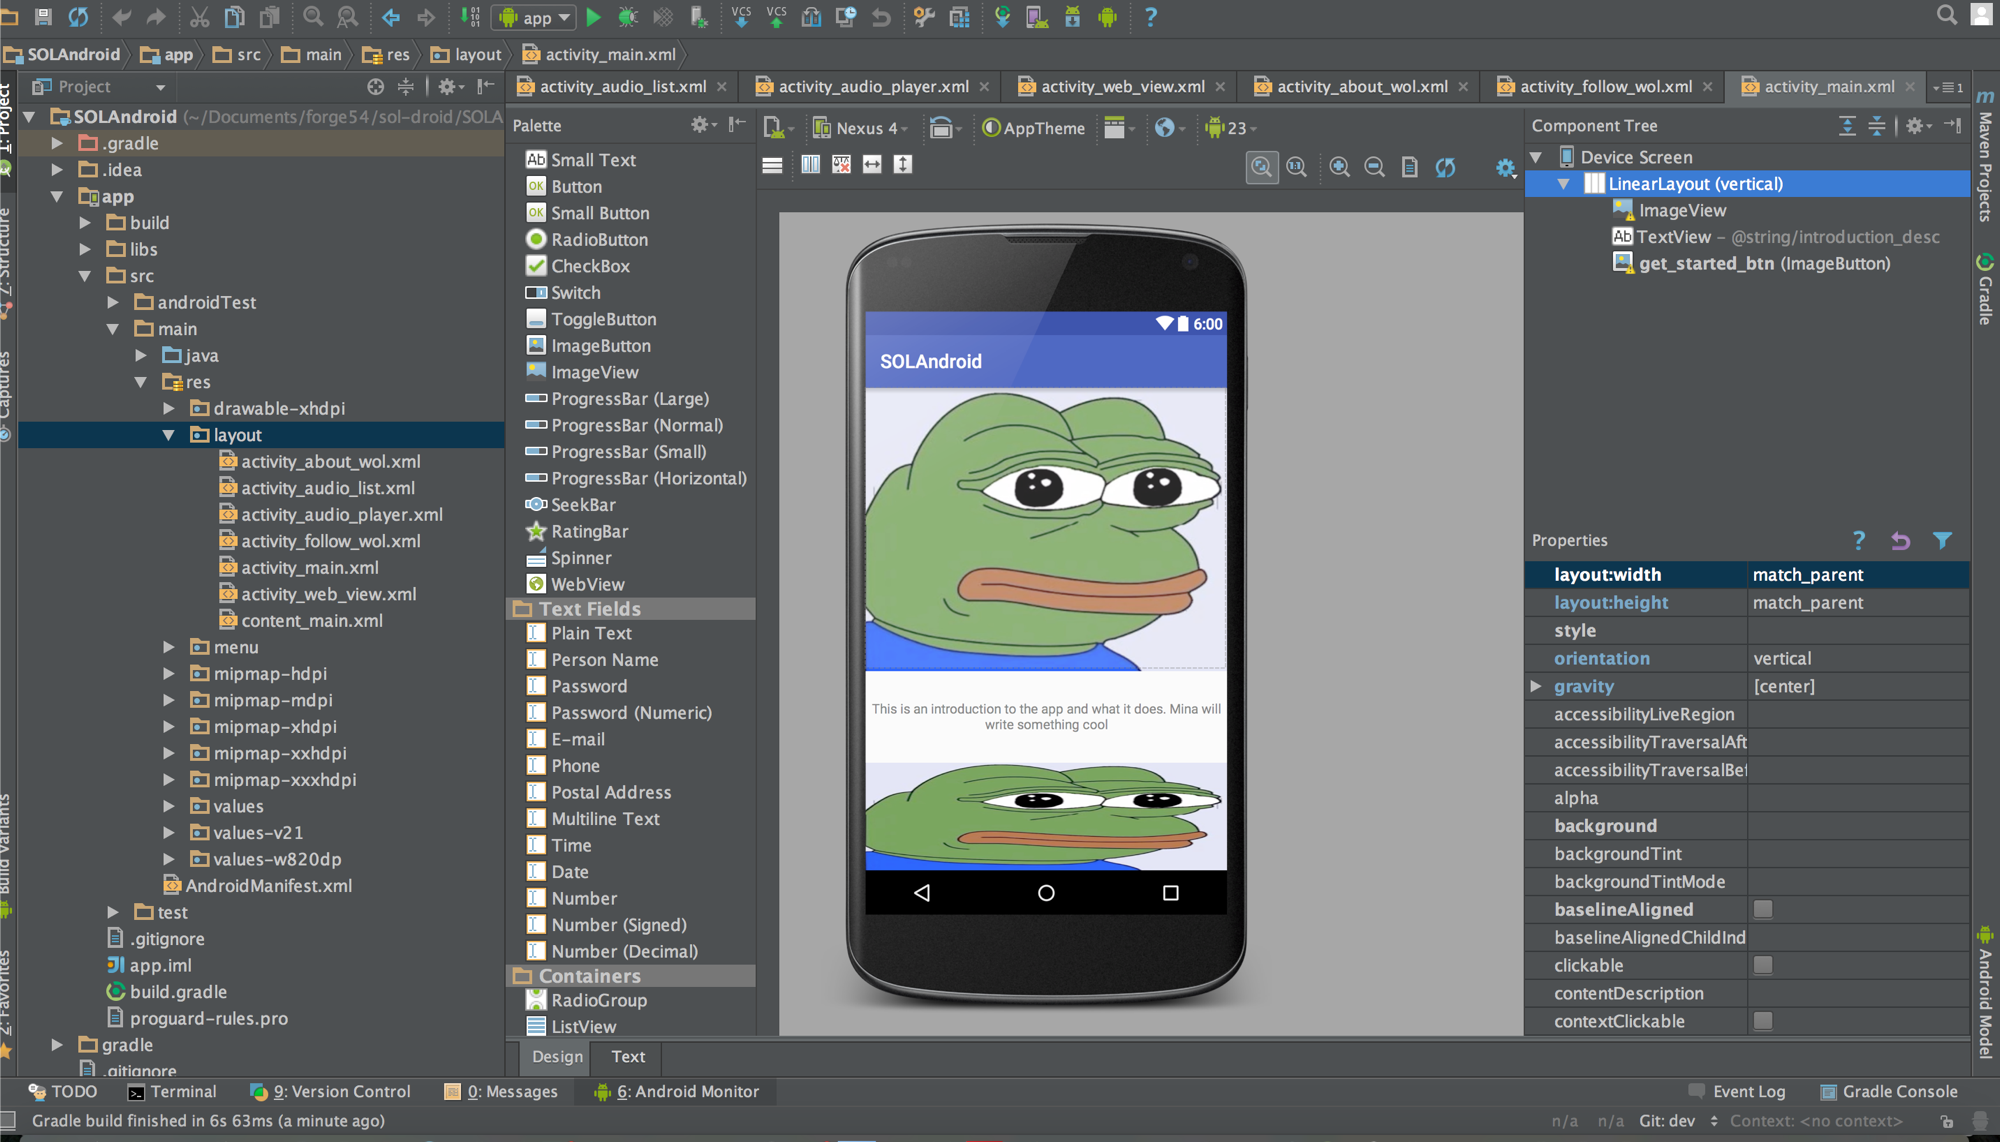
Task: Click the orientation value field
Action: (1858, 658)
